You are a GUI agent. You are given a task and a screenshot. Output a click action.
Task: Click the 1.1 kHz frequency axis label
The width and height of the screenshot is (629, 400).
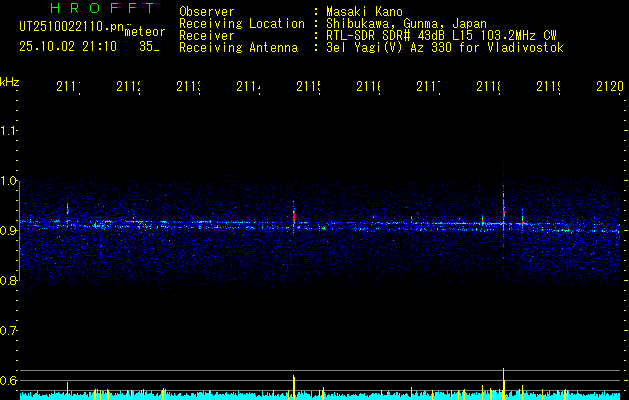pyautogui.click(x=8, y=131)
